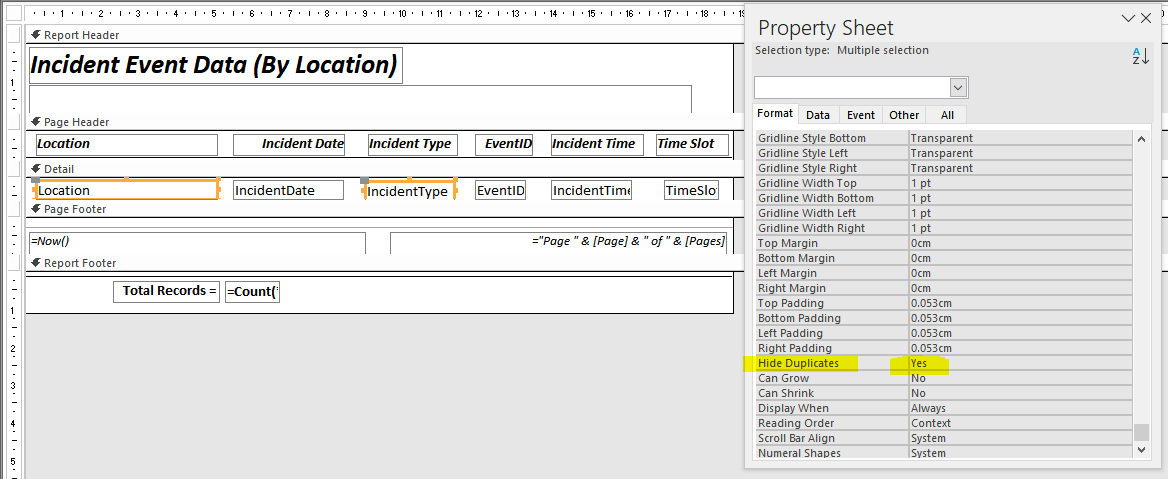Click the Bottom Margin value 0cm
The height and width of the screenshot is (479, 1168).
[x=1021, y=258]
